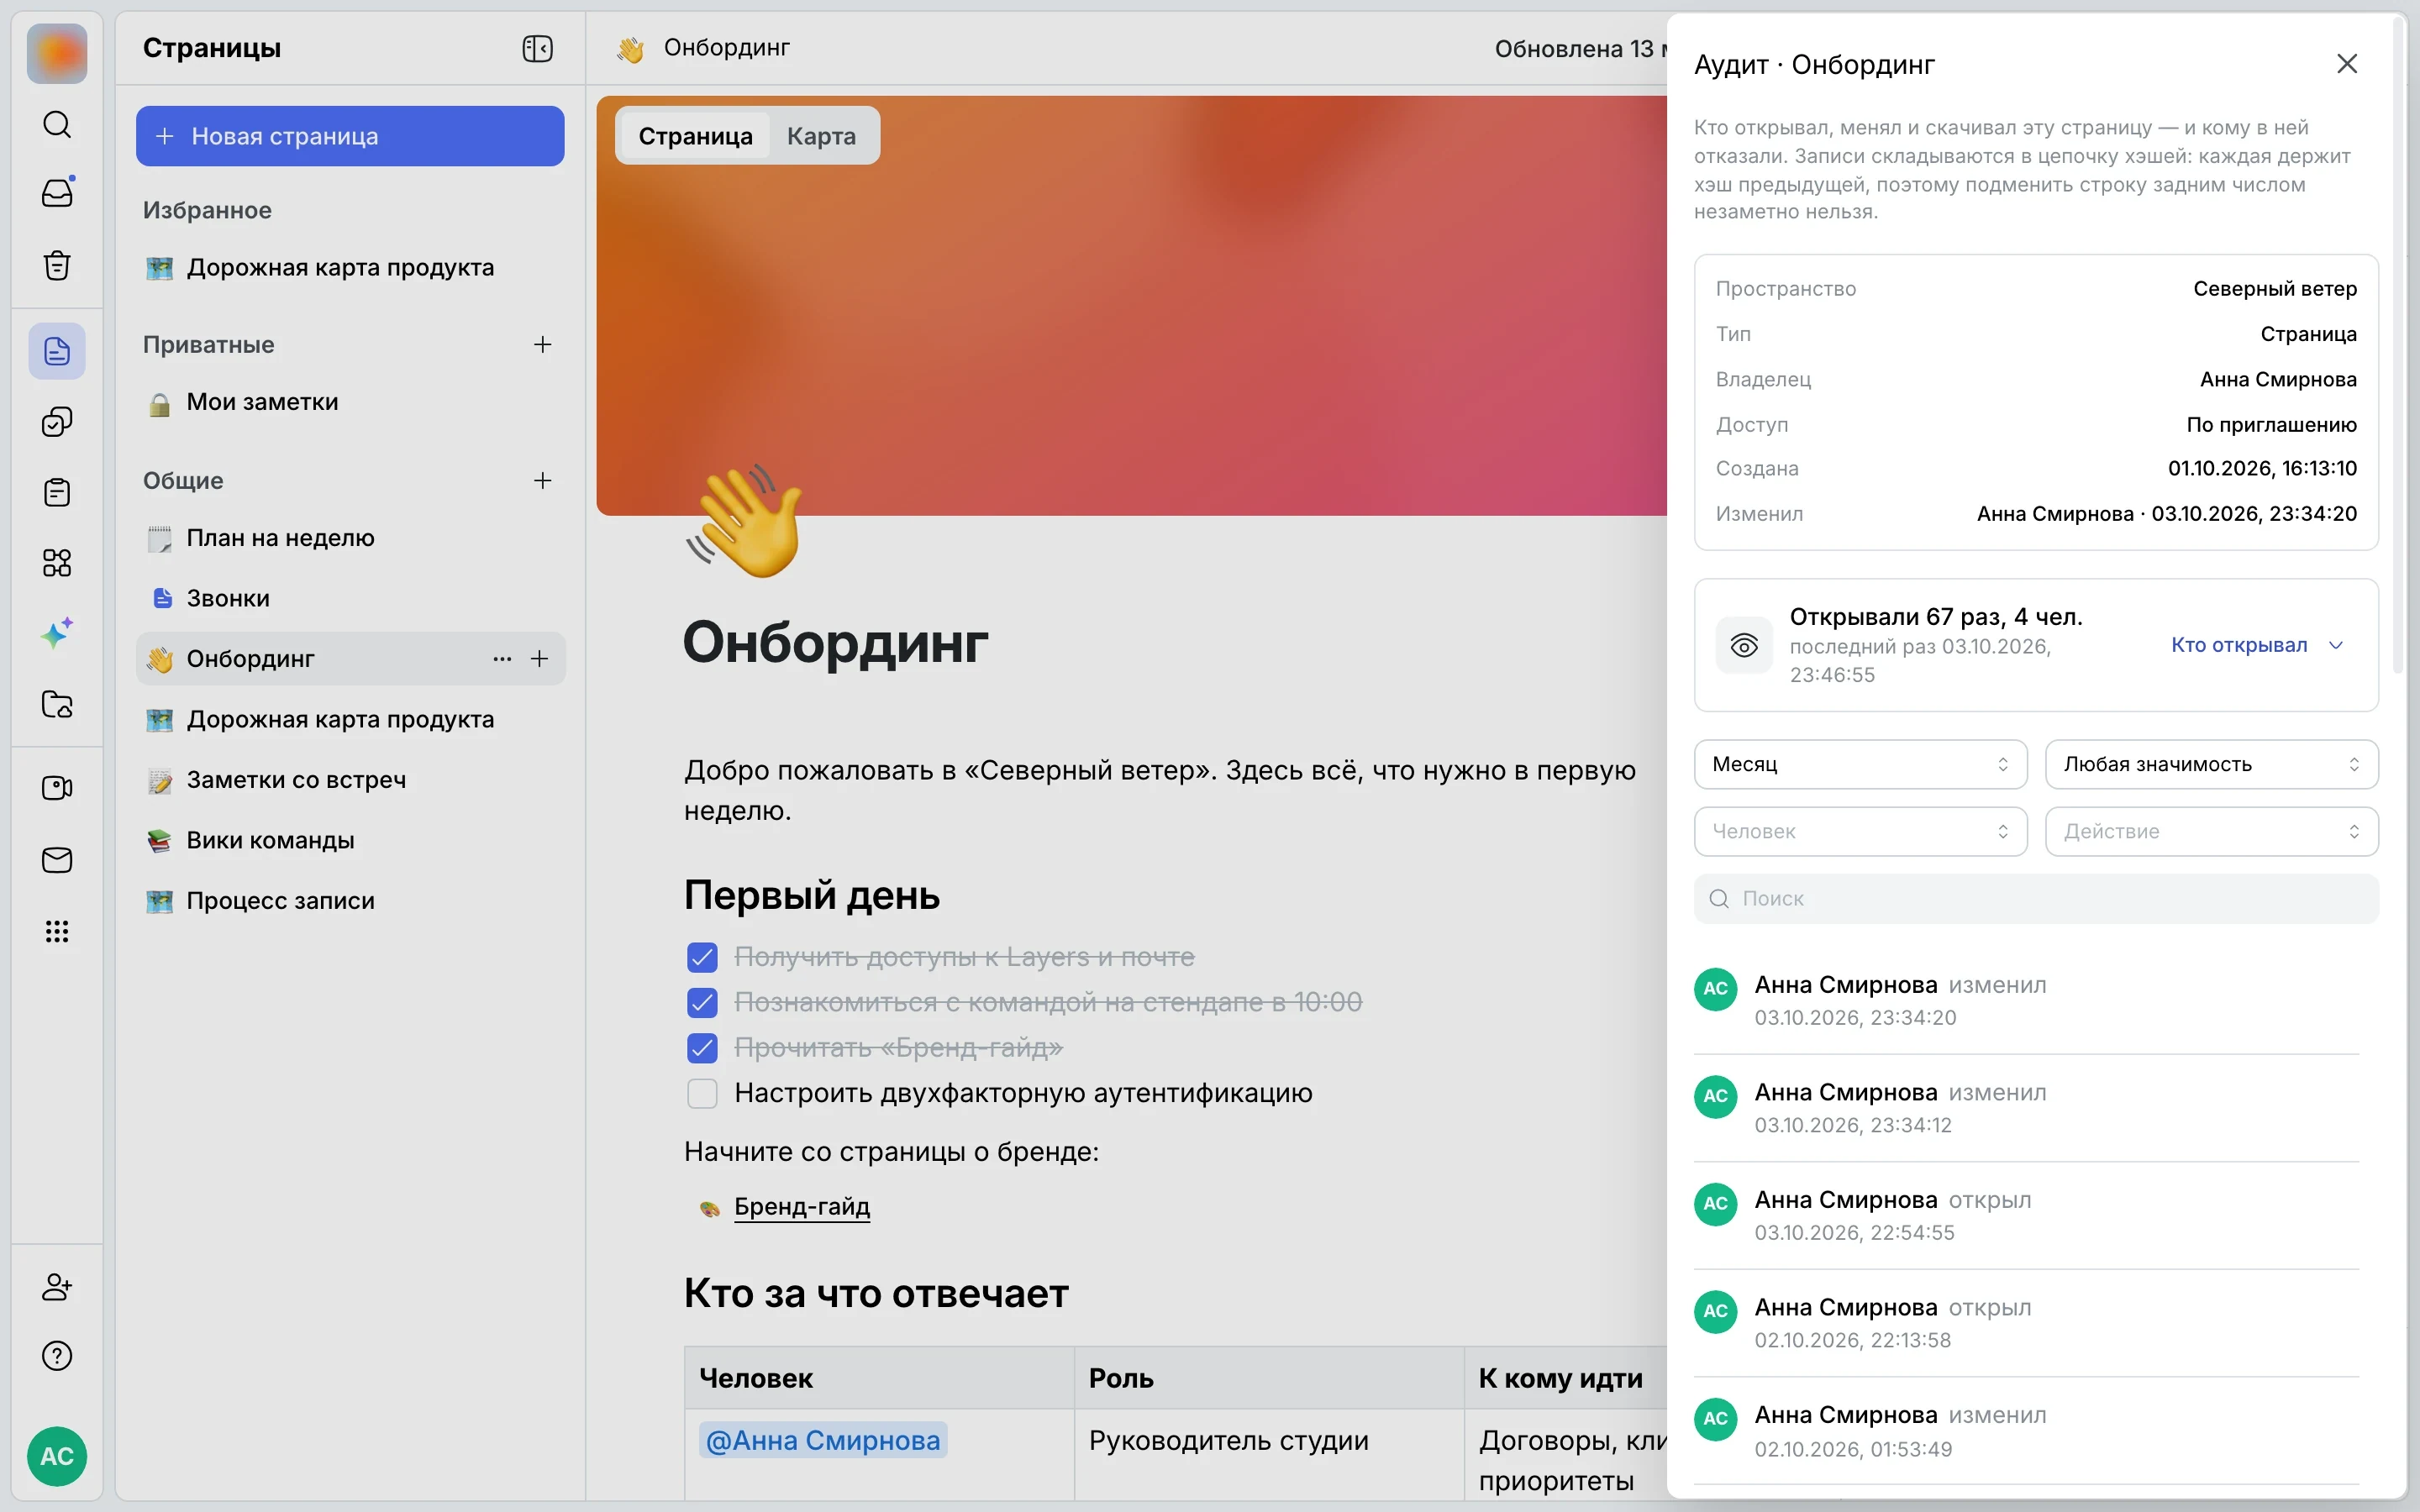Screen dimensions: 2420x1512
Task: Click the audit panel scrollbar
Action: pyautogui.click(x=2397, y=345)
